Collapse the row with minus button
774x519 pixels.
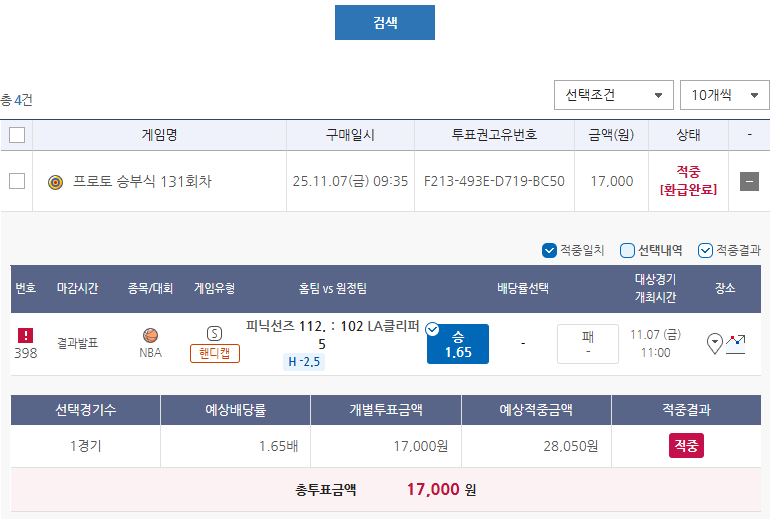749,181
